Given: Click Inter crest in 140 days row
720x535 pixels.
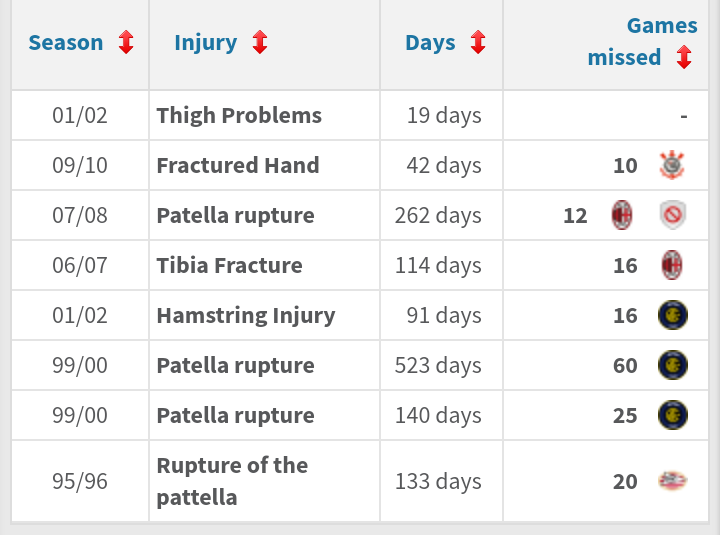Looking at the screenshot, I should [x=673, y=415].
